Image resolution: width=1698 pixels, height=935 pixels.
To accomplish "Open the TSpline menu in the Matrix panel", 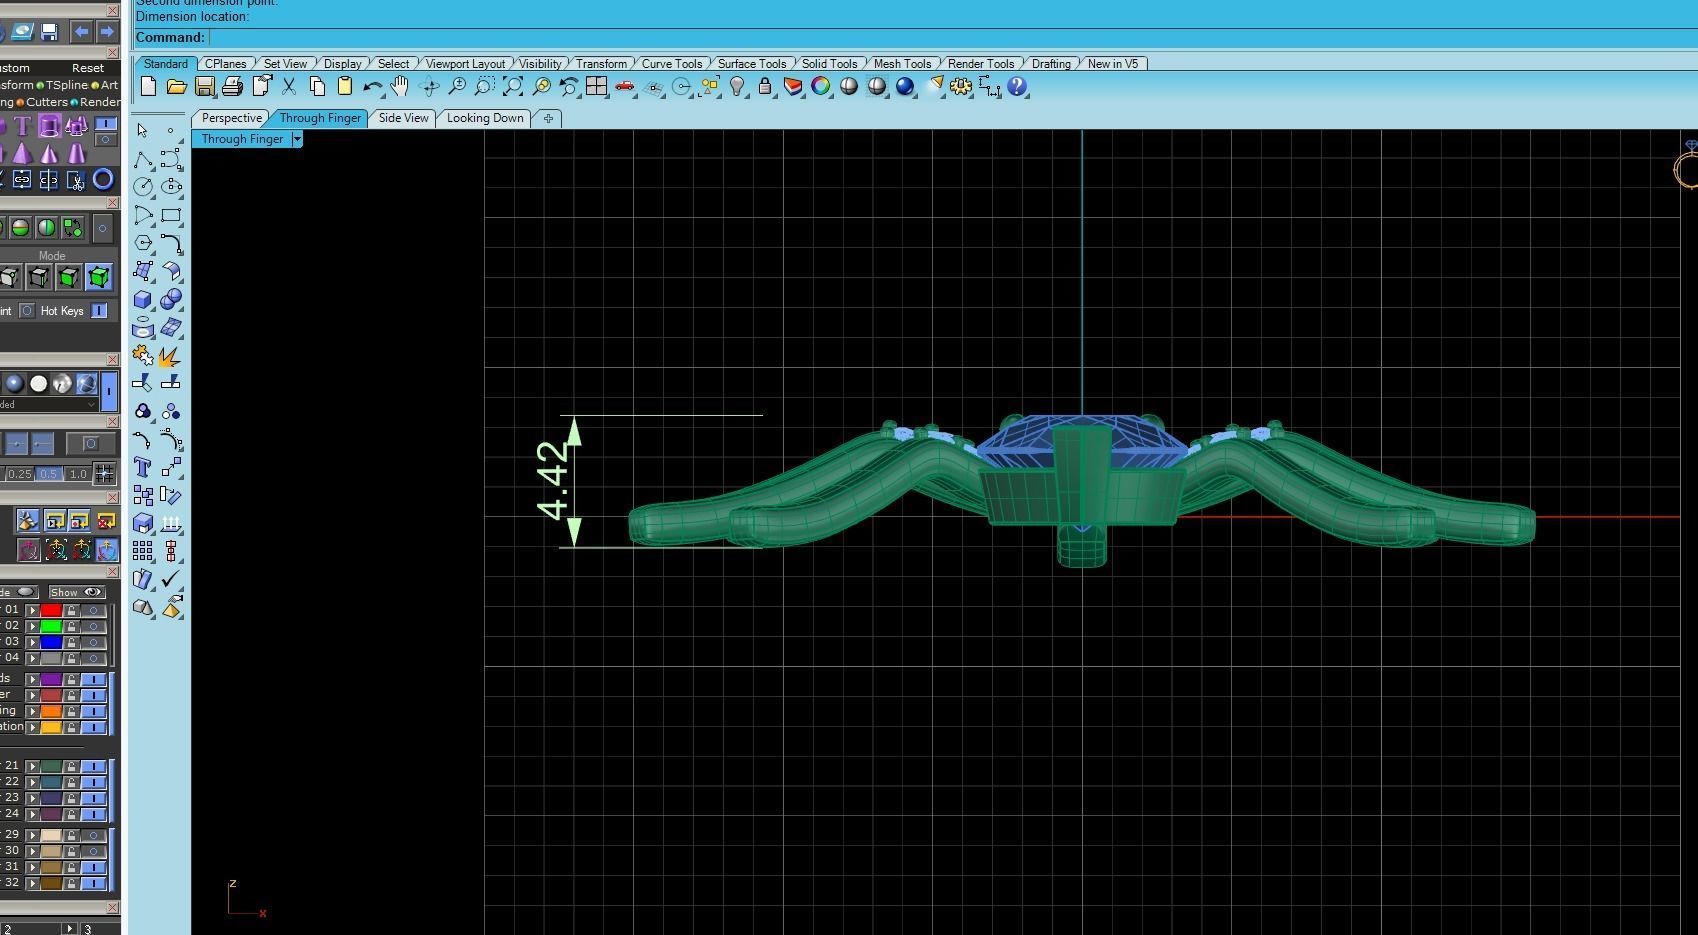I will click(x=66, y=85).
